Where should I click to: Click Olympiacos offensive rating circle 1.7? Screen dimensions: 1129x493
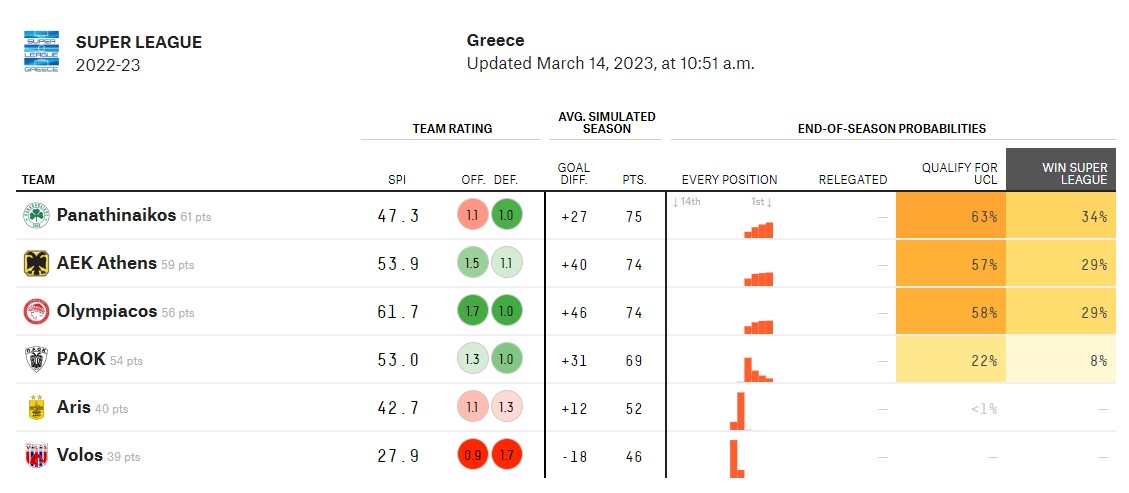[x=471, y=312]
